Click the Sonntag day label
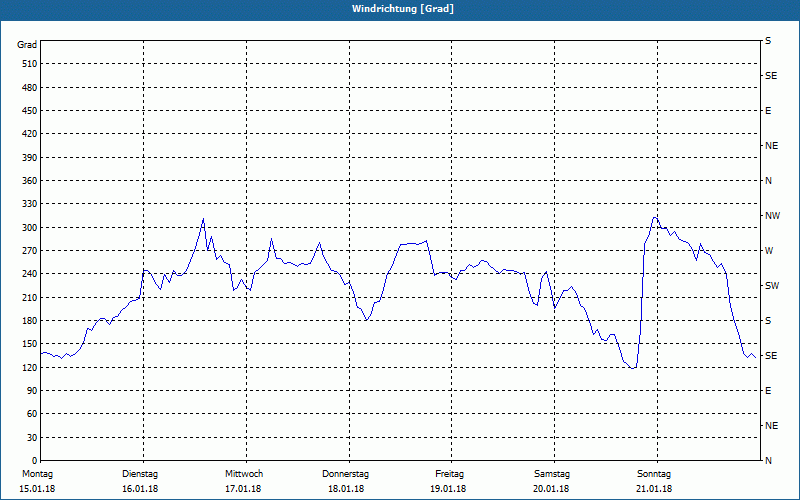Image resolution: width=800 pixels, height=500 pixels. [654, 474]
